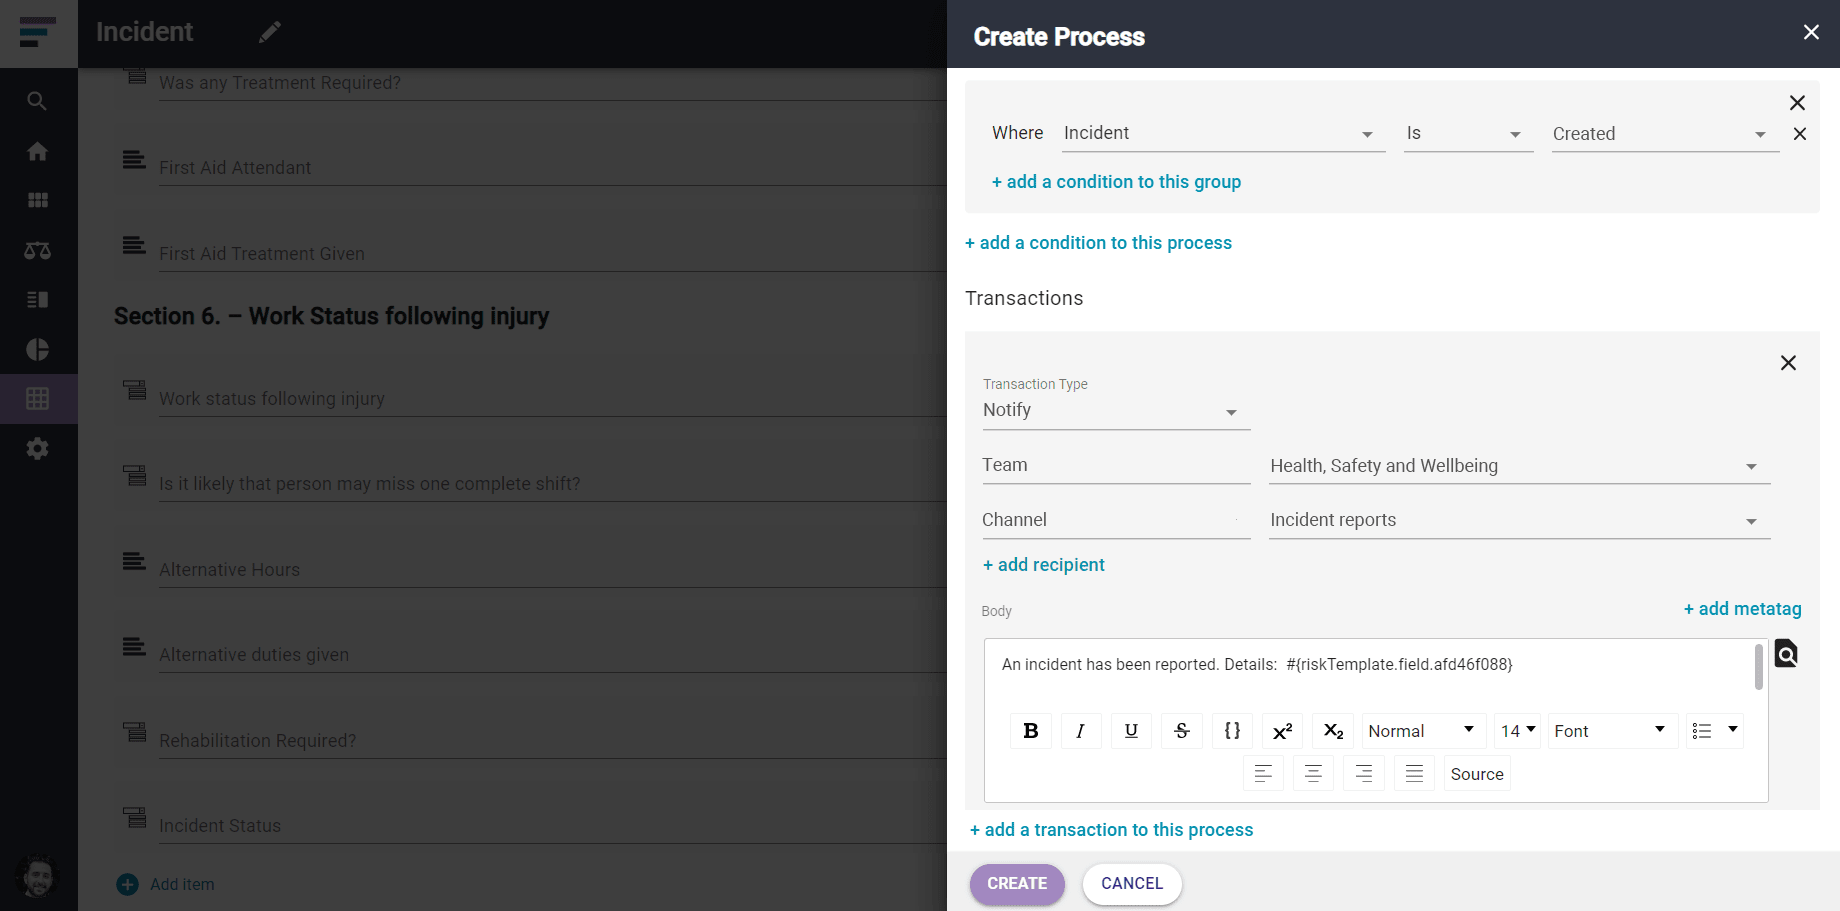Center align body text
The height and width of the screenshot is (911, 1840).
point(1313,774)
